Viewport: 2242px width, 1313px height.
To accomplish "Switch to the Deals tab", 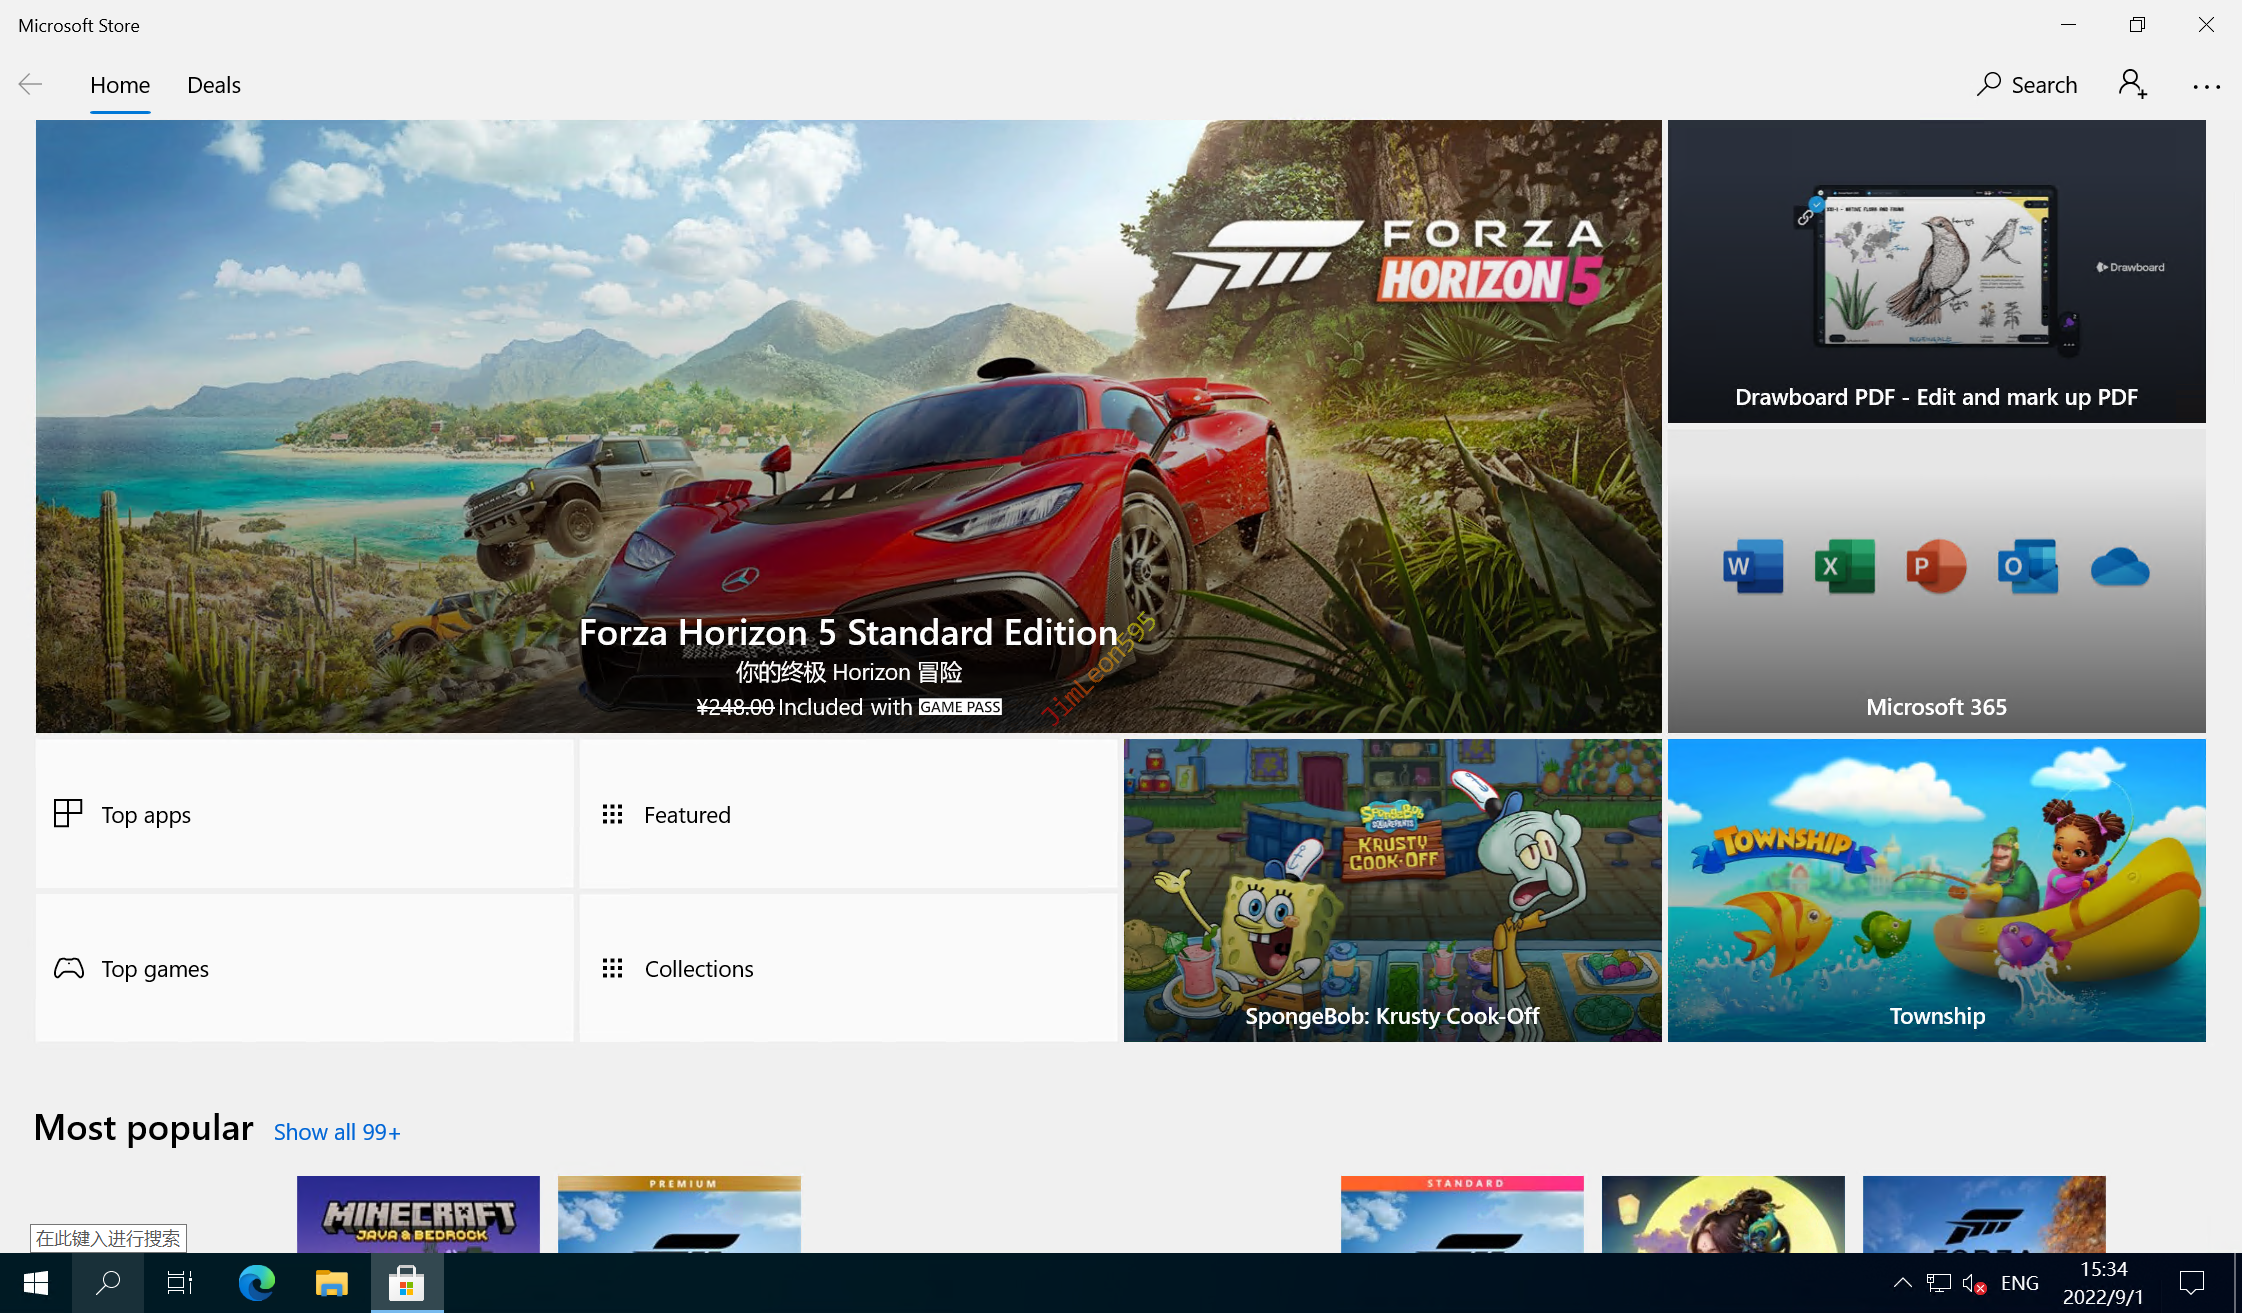I will [x=214, y=85].
